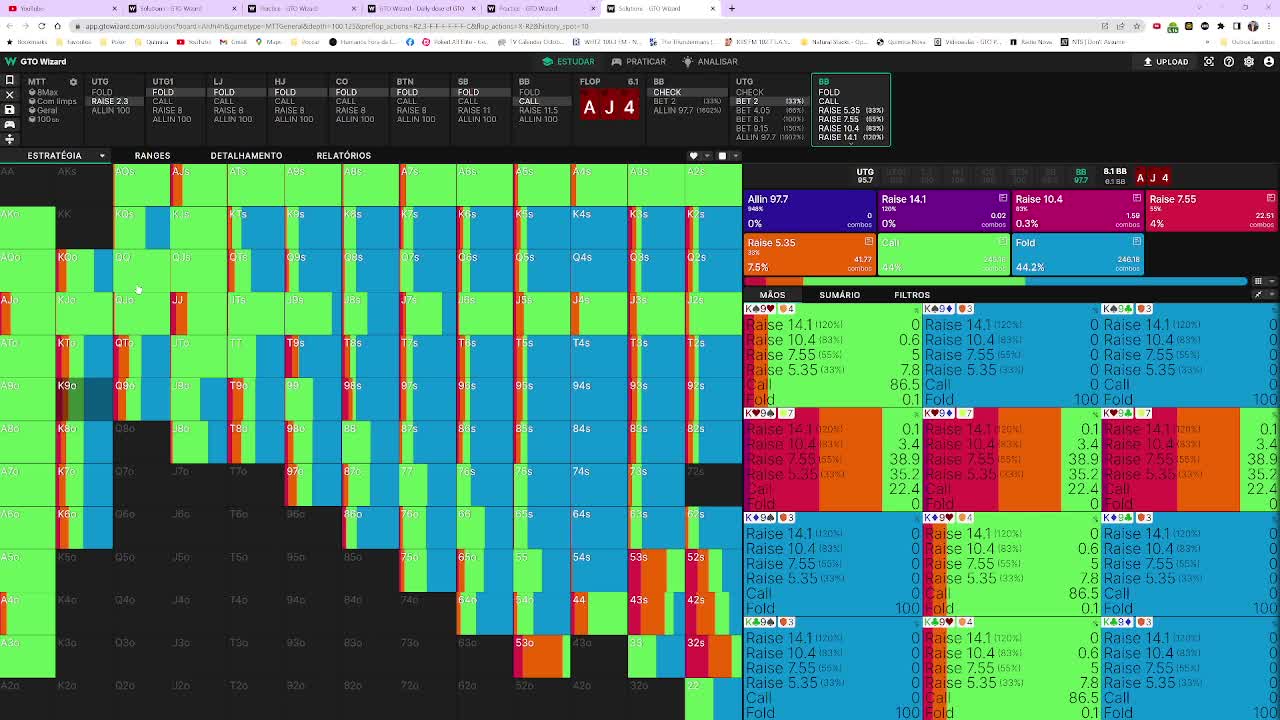Click note icon on Raise 10.4 card
Screen dimensions: 1280x720
tap(1137, 199)
